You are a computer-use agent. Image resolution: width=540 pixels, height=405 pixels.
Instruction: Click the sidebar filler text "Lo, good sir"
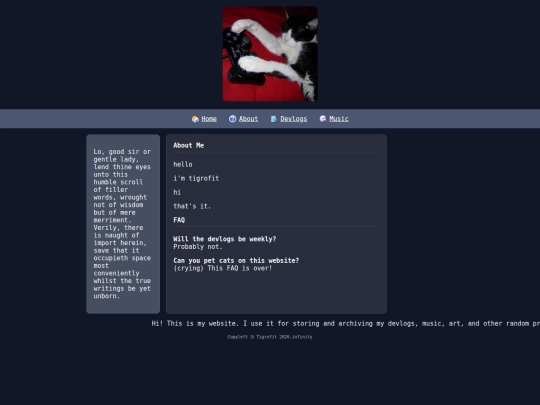coord(122,224)
